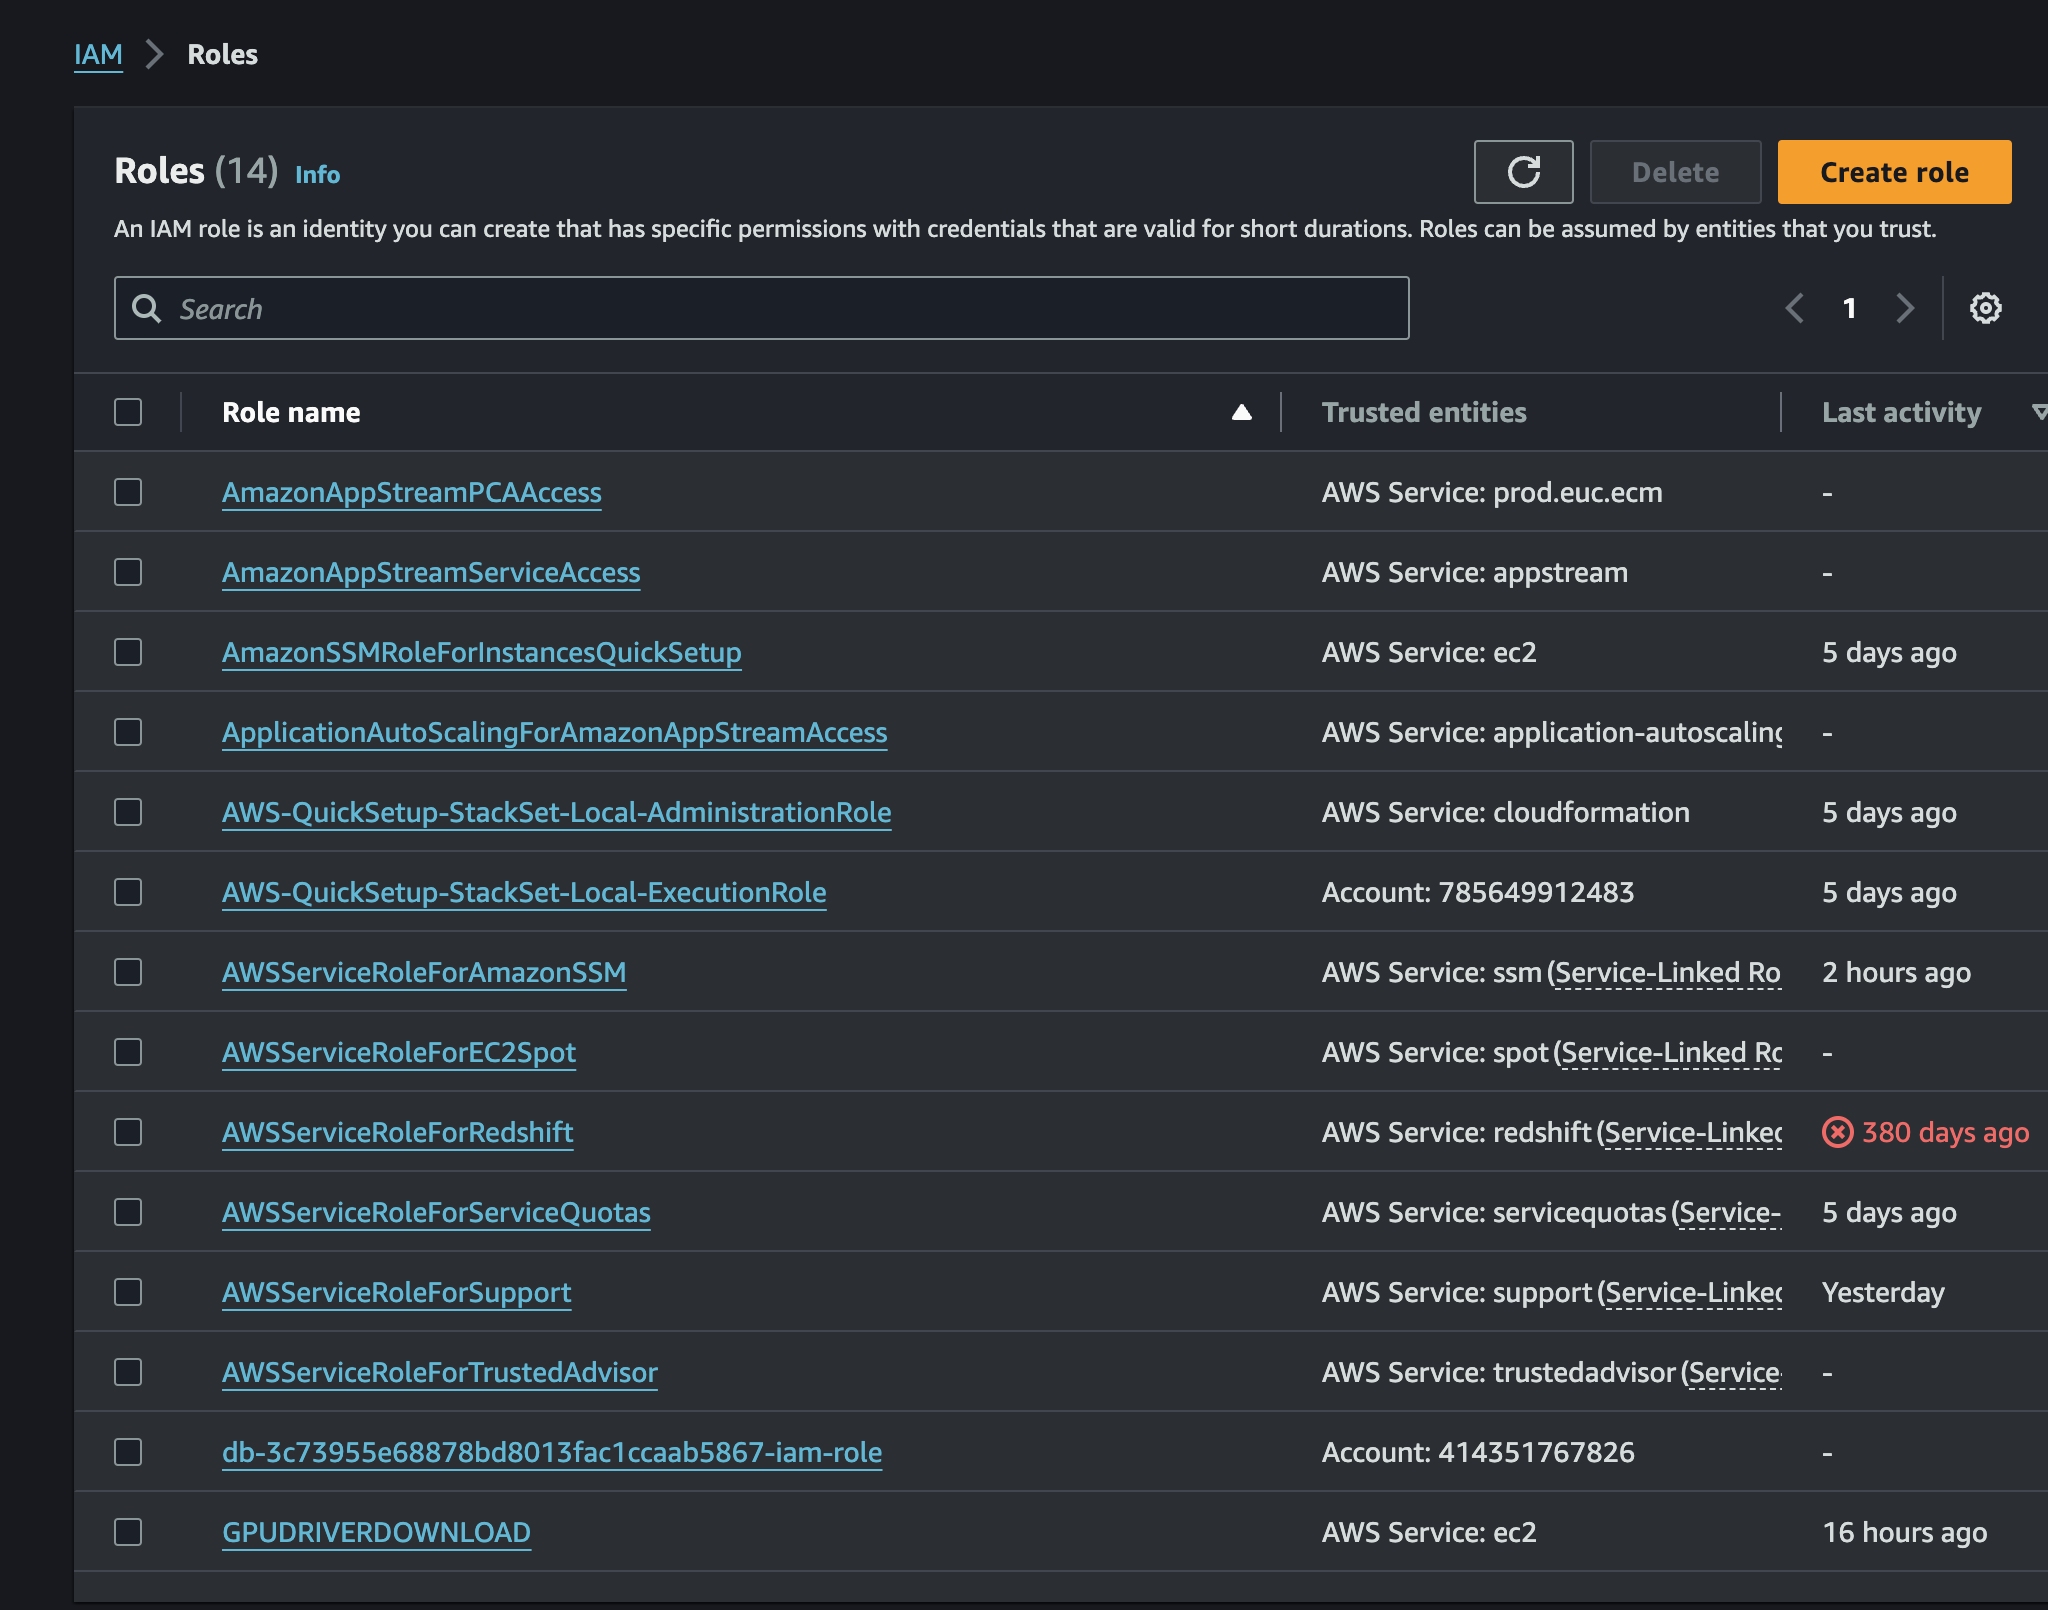Open ApplicationAutoScalingForAmazonAppStreamAccess role
The width and height of the screenshot is (2048, 1610).
pyautogui.click(x=555, y=732)
